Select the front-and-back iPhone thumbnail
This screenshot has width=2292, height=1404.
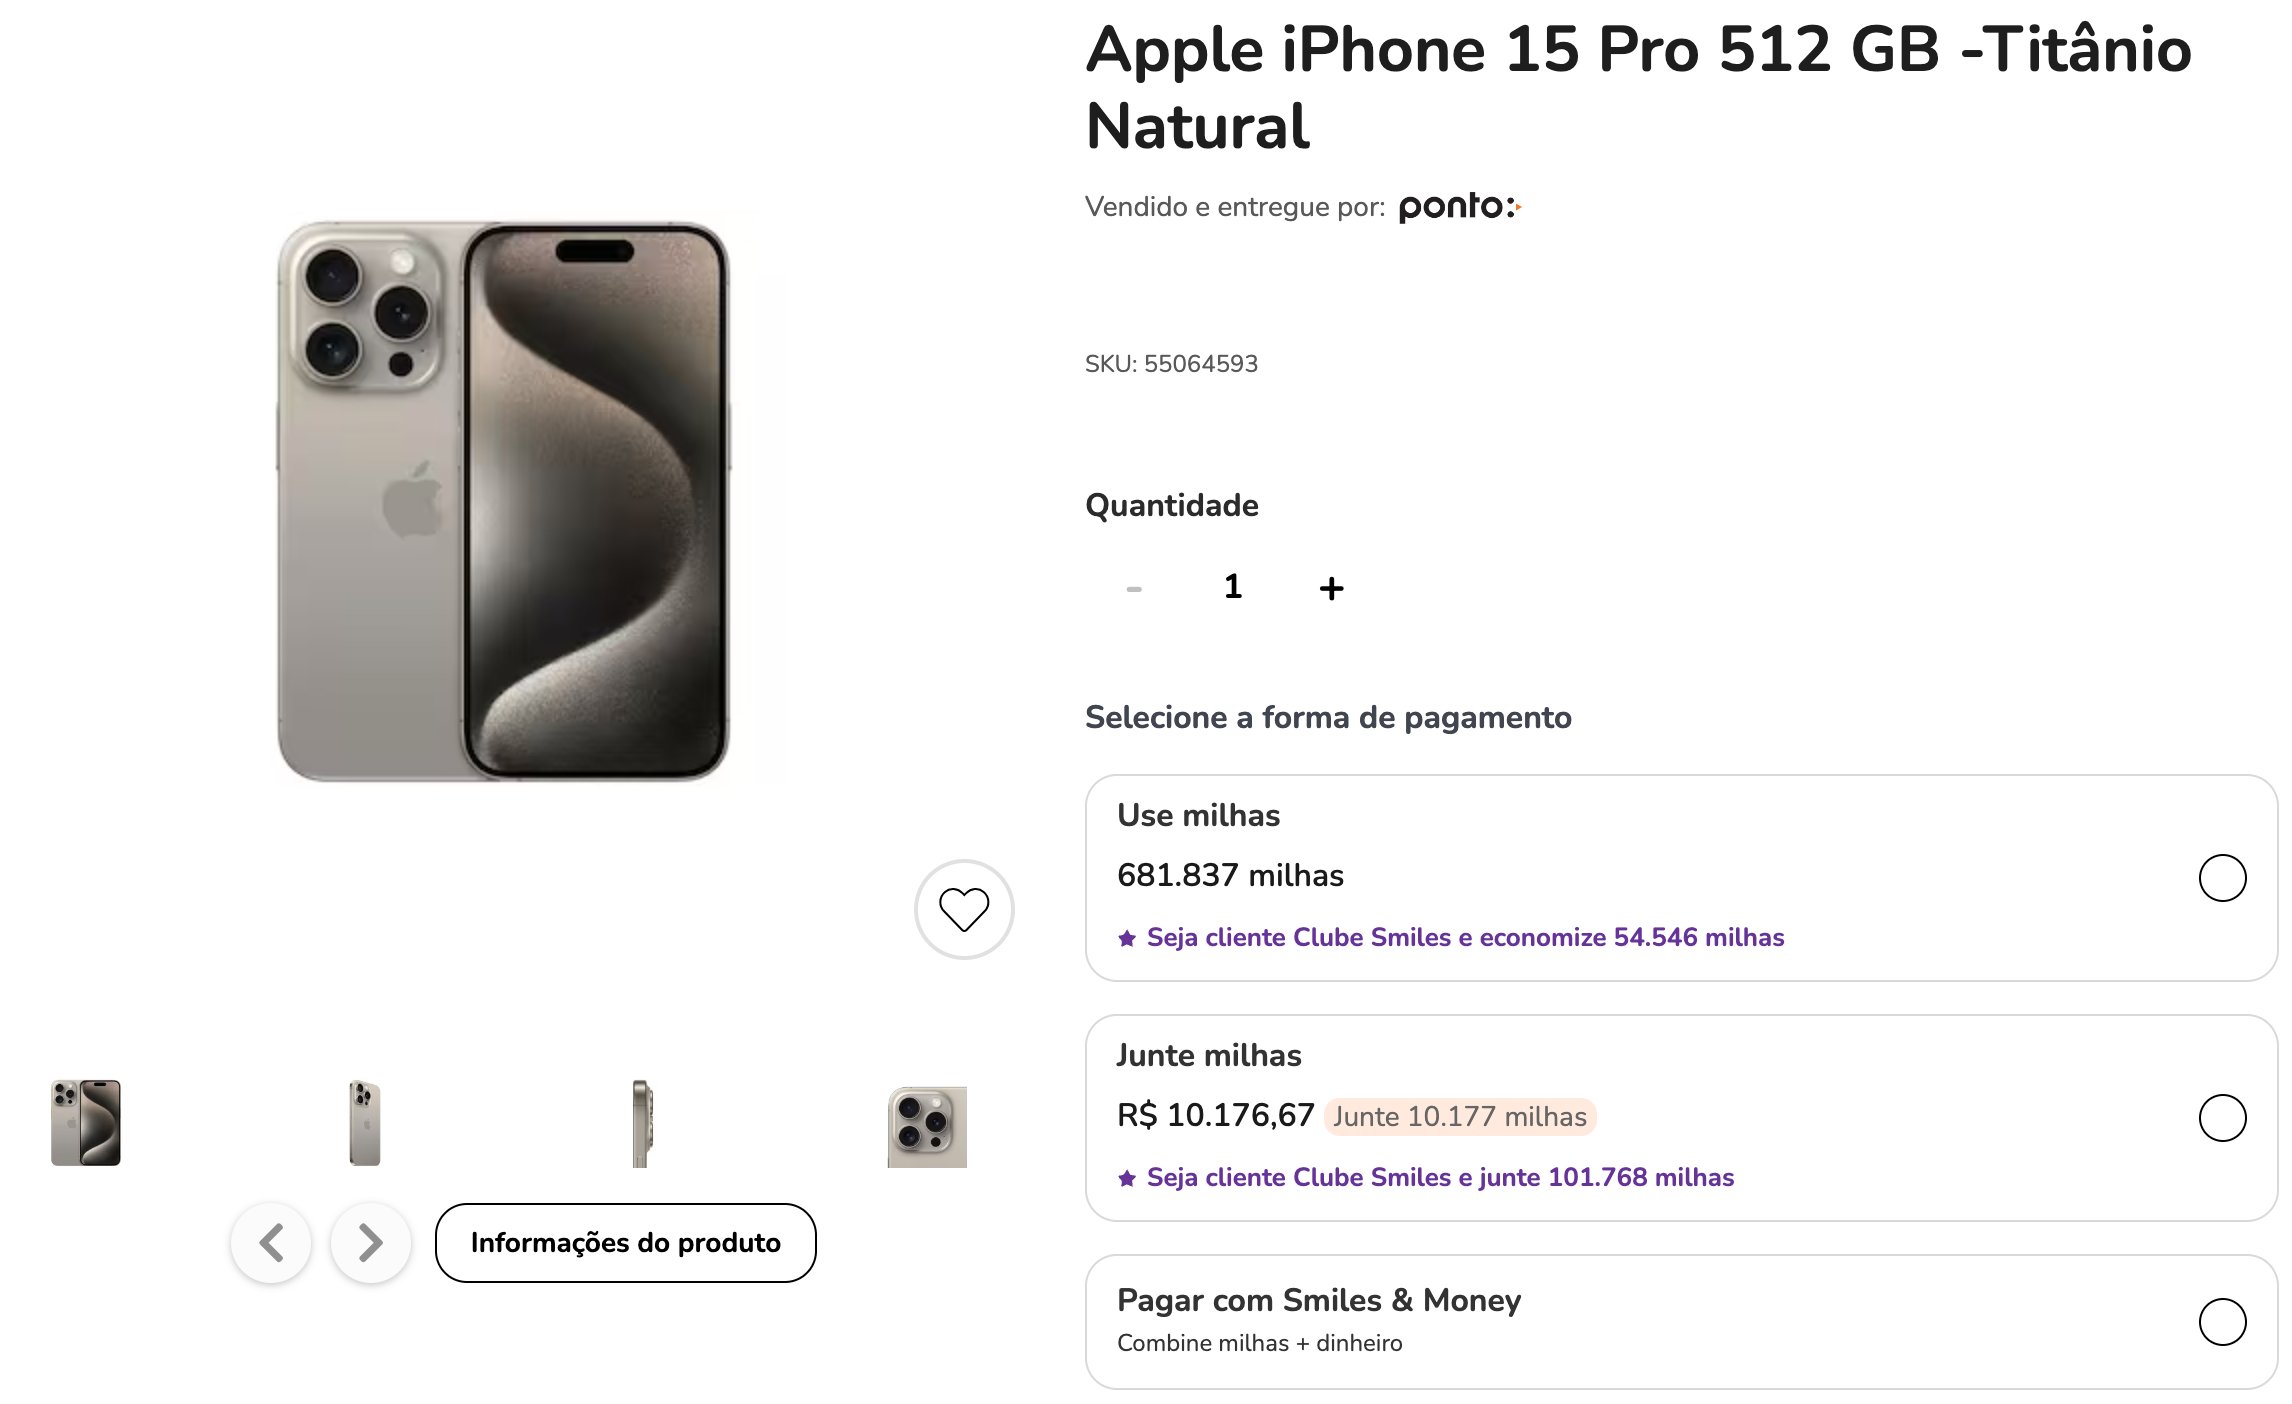coord(86,1123)
